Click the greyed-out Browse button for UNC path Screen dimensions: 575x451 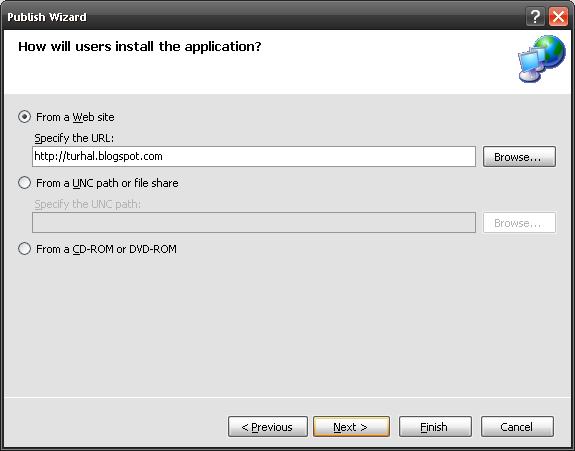[519, 223]
